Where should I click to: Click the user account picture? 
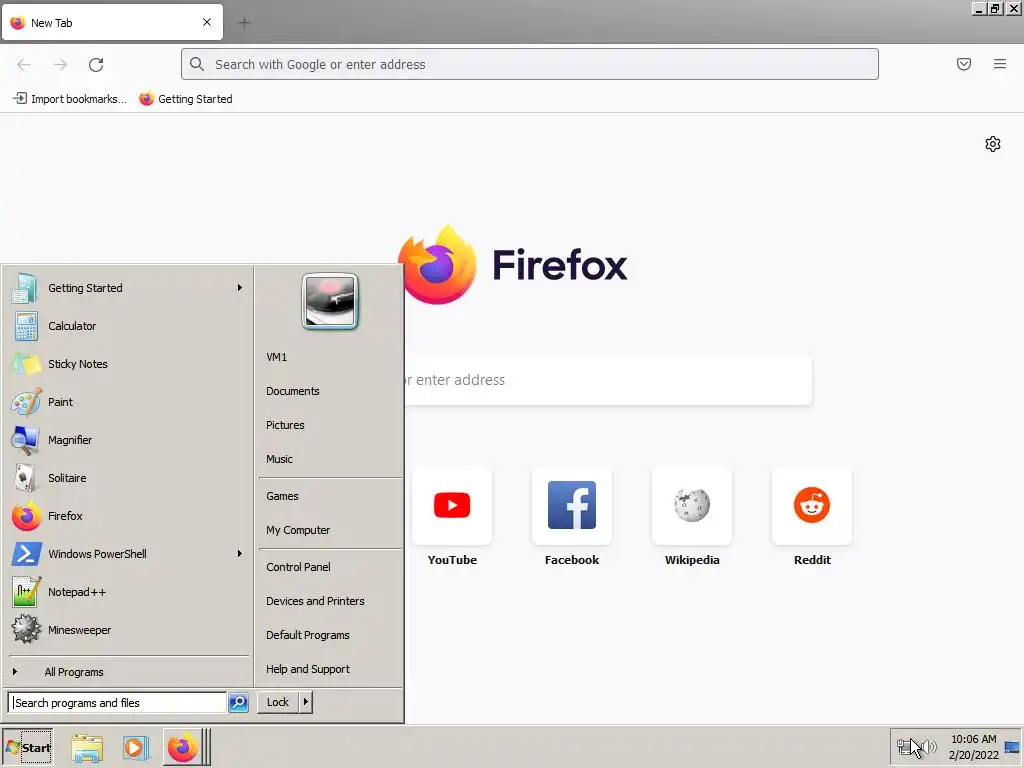[330, 301]
